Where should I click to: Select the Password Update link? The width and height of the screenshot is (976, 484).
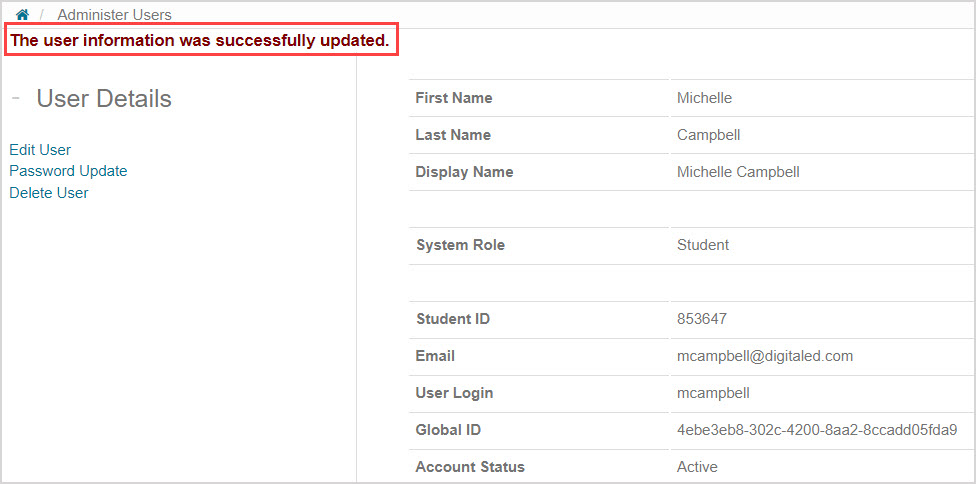click(68, 171)
